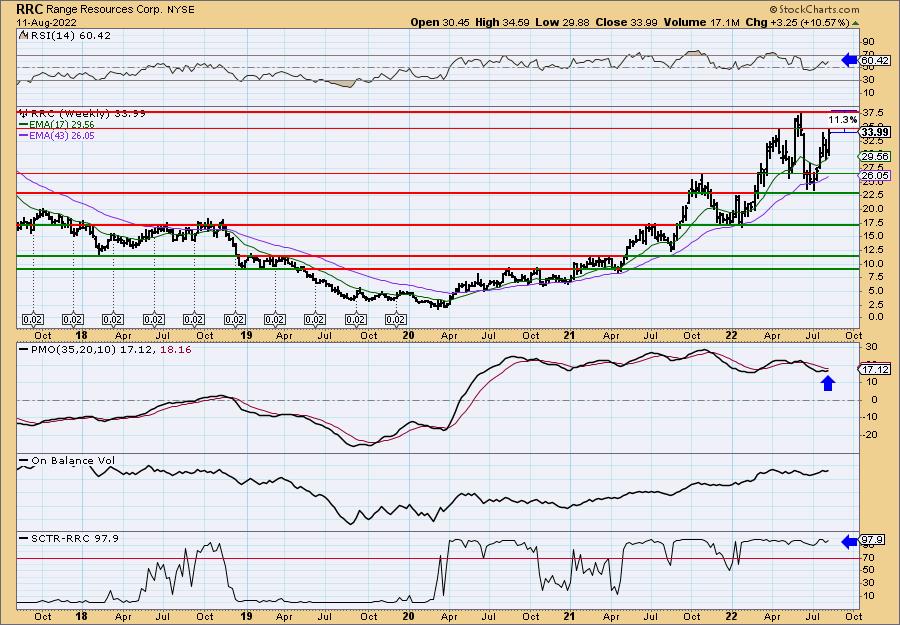Image resolution: width=900 pixels, height=625 pixels.
Task: Click the RSI(14) 60.42 legend label
Action: [71, 35]
